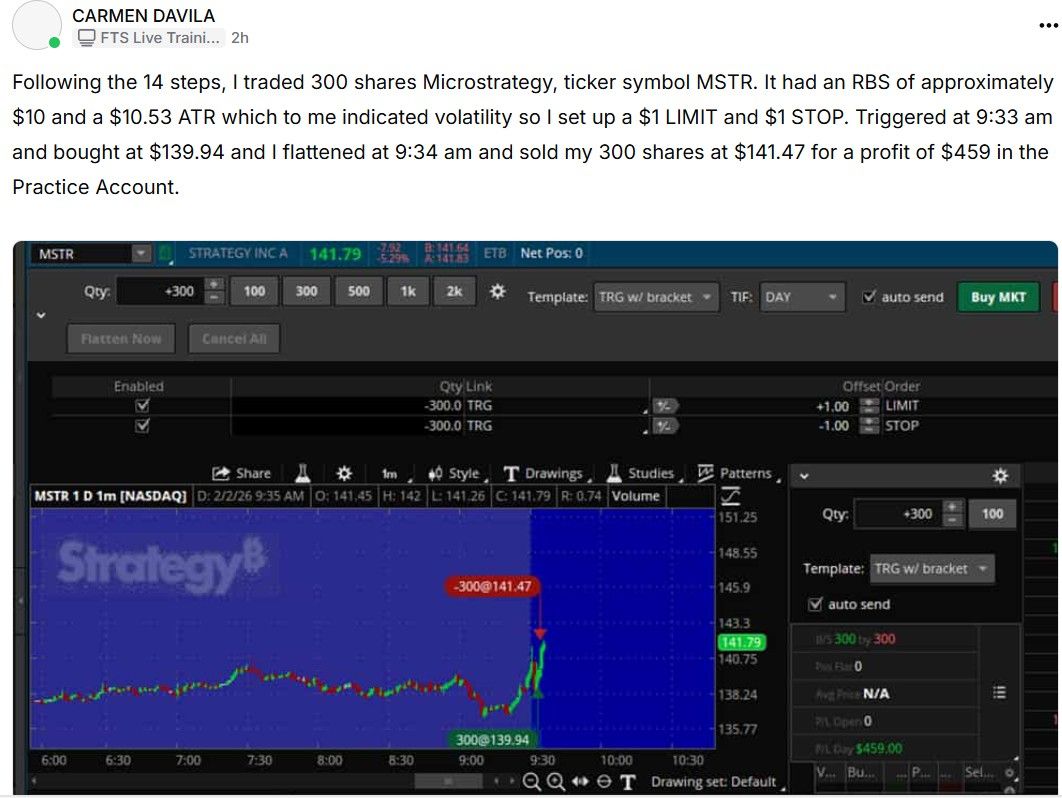Image resolution: width=1062 pixels, height=798 pixels.
Task: Open the MSTR symbol dropdown arrow
Action: click(x=141, y=253)
